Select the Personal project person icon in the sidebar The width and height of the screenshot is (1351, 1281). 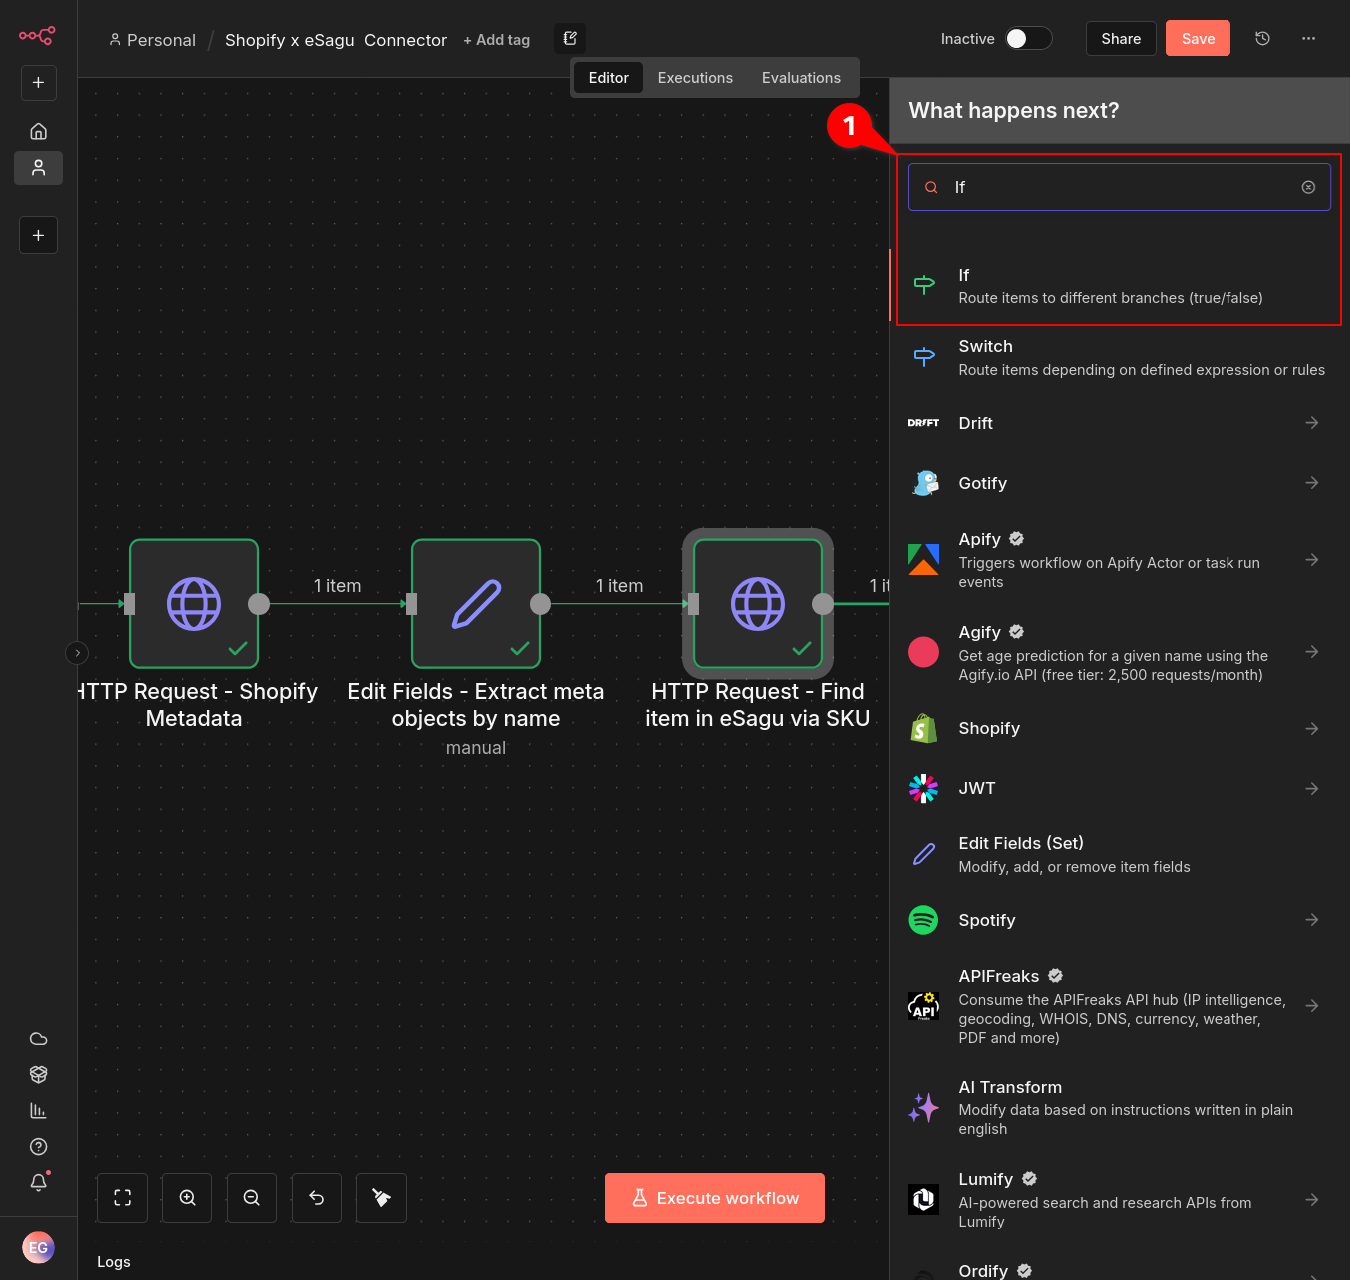point(38,168)
